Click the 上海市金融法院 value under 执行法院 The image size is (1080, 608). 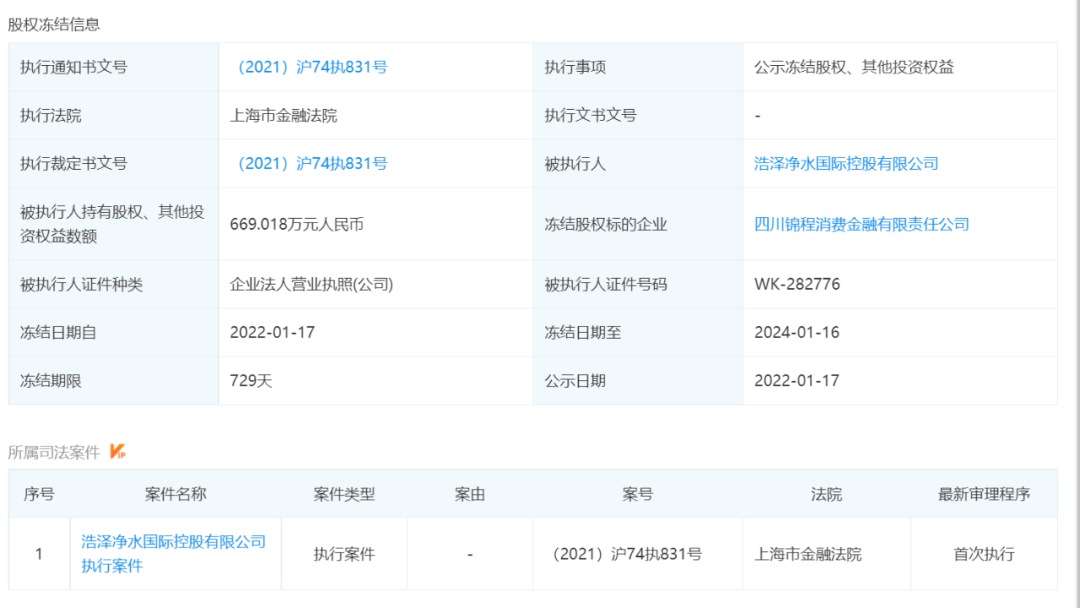coord(283,115)
